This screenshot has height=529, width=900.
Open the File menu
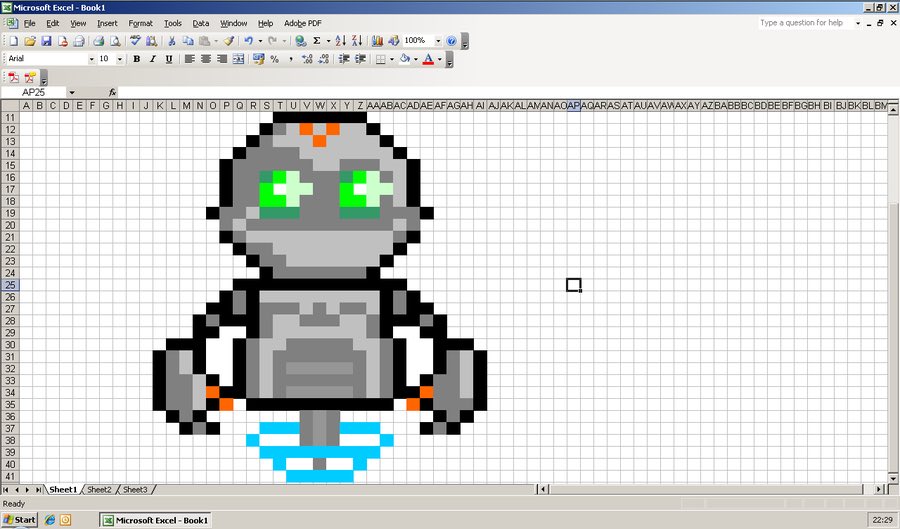[29, 23]
